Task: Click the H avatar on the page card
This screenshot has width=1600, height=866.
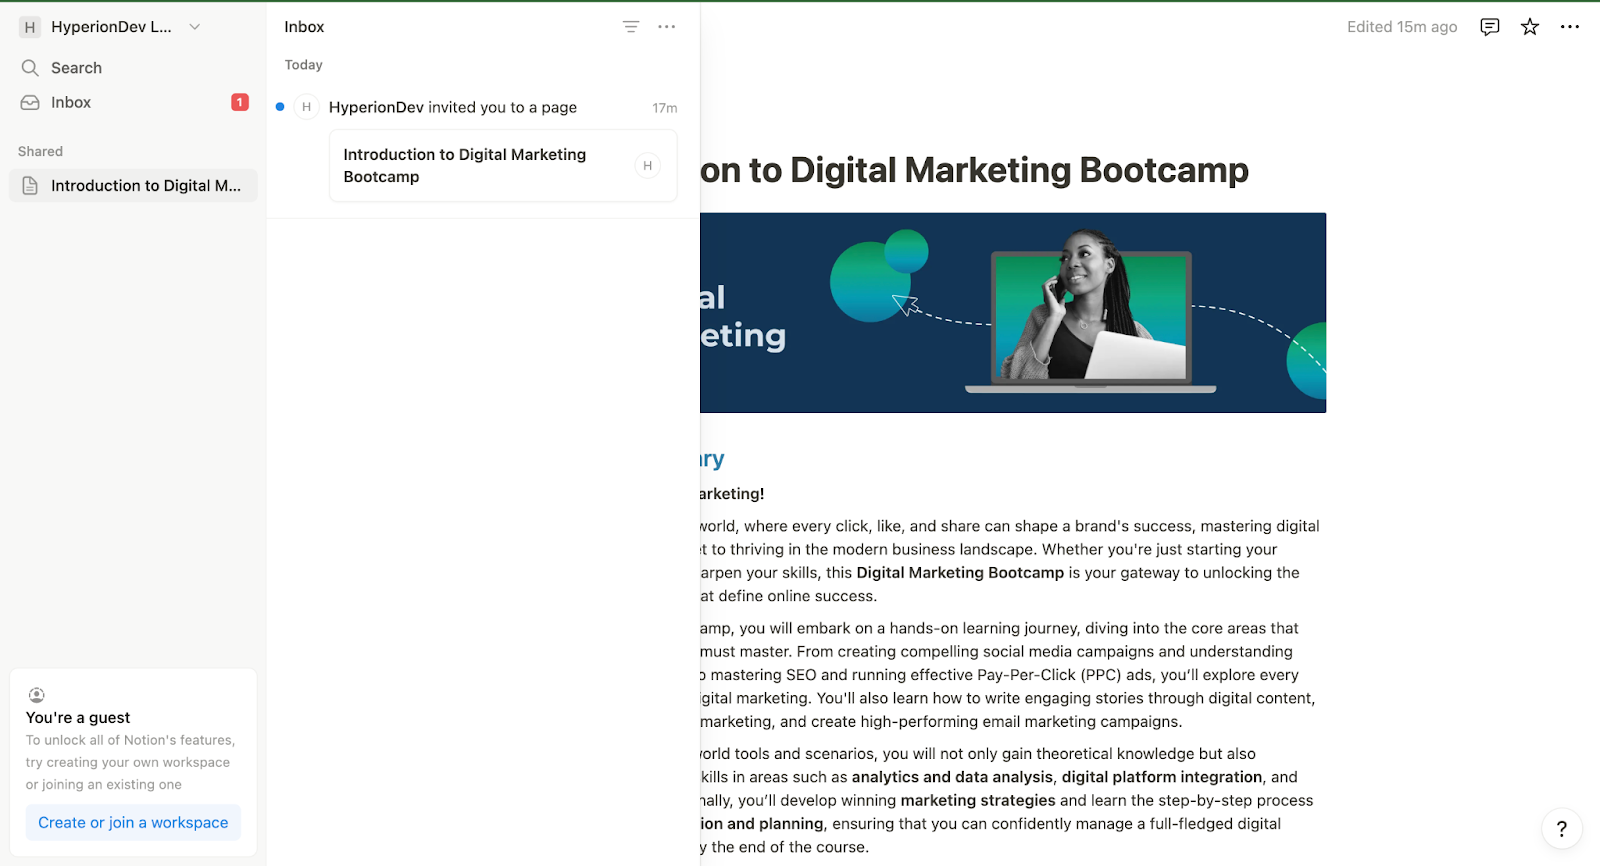Action: (647, 166)
